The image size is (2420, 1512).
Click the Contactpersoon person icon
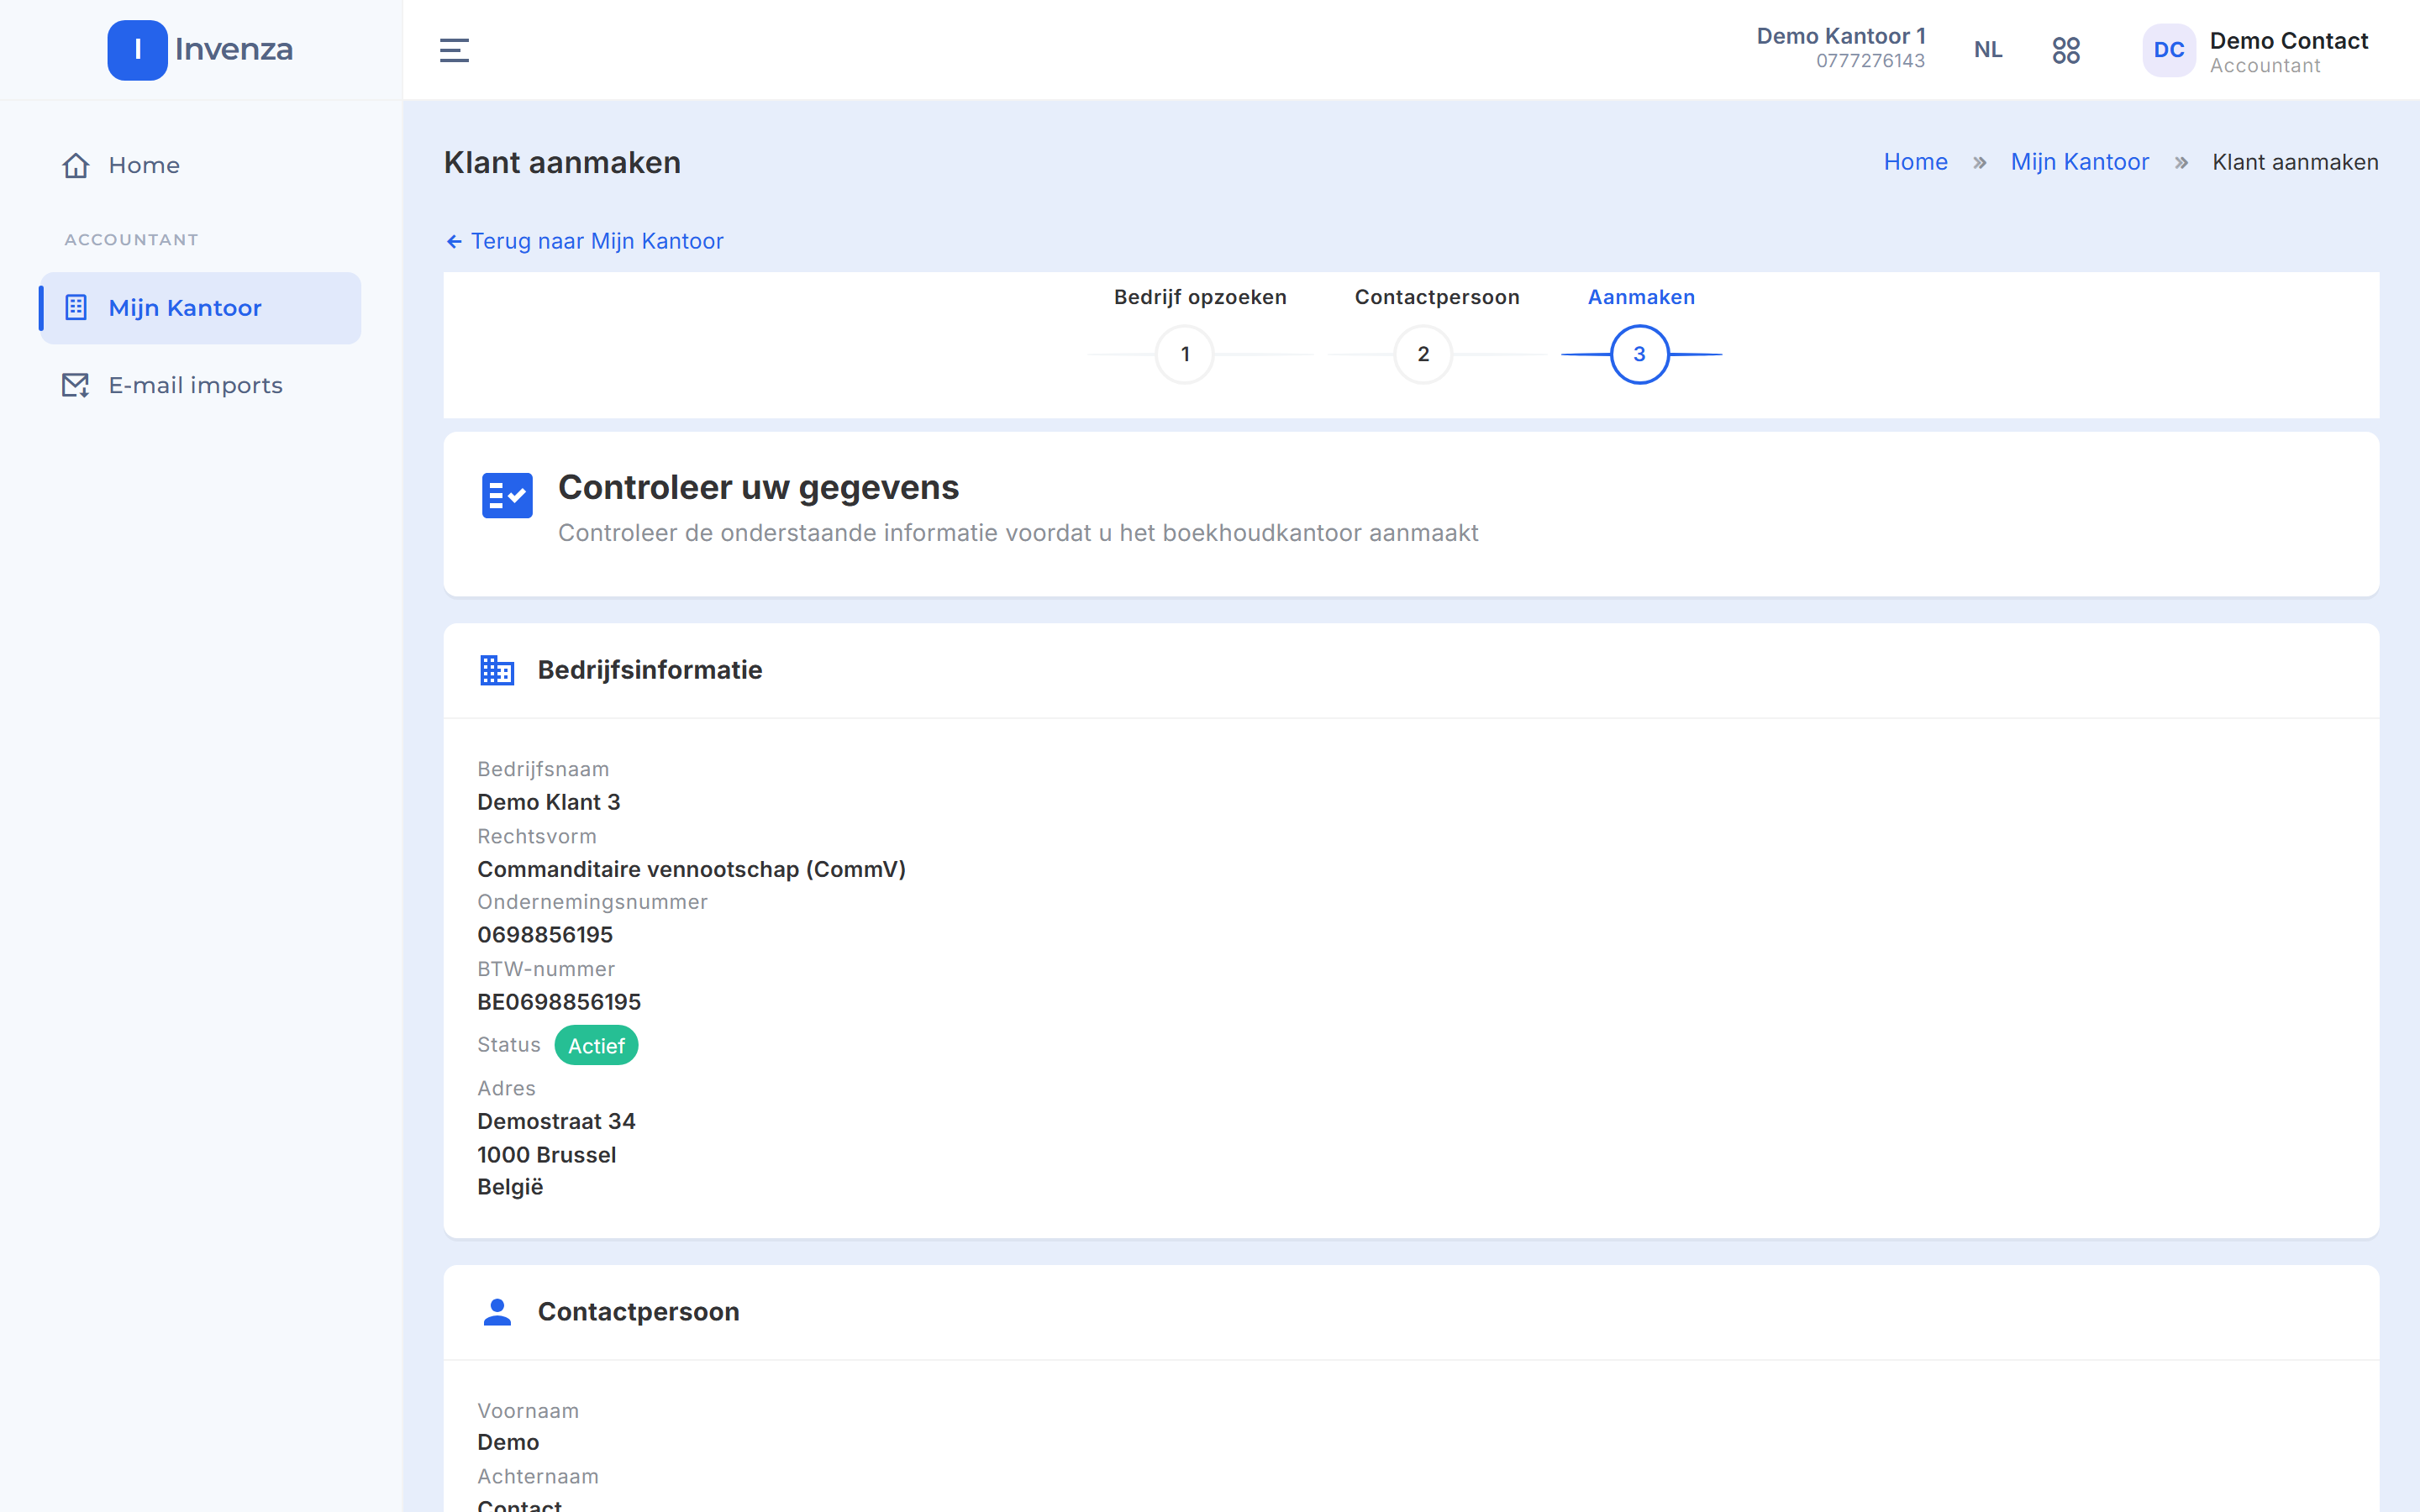coord(497,1312)
